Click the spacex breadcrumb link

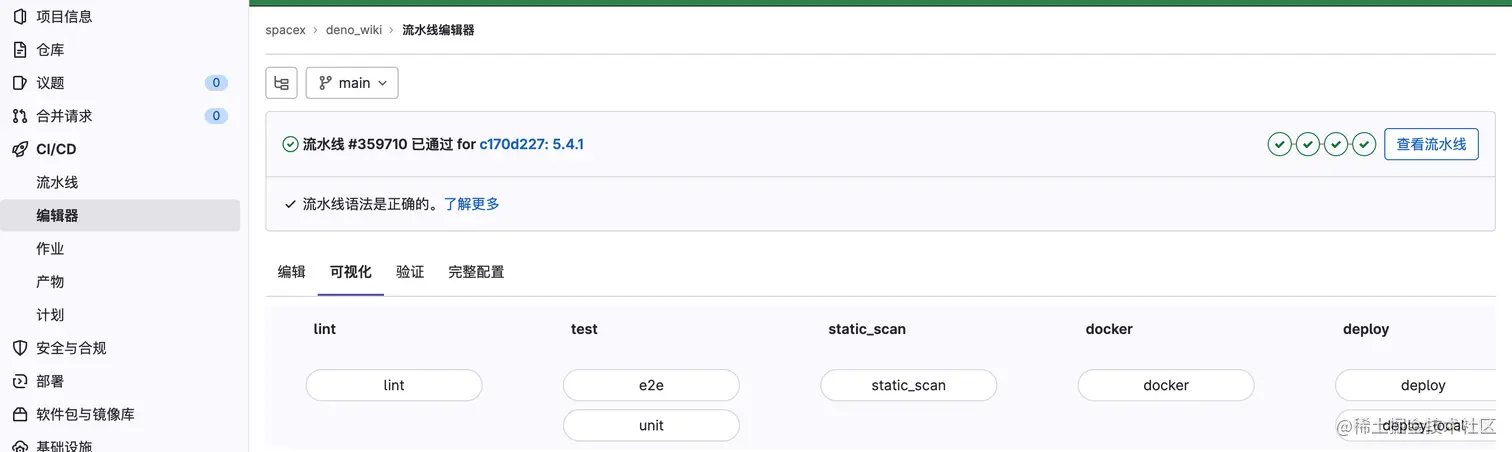coord(285,30)
